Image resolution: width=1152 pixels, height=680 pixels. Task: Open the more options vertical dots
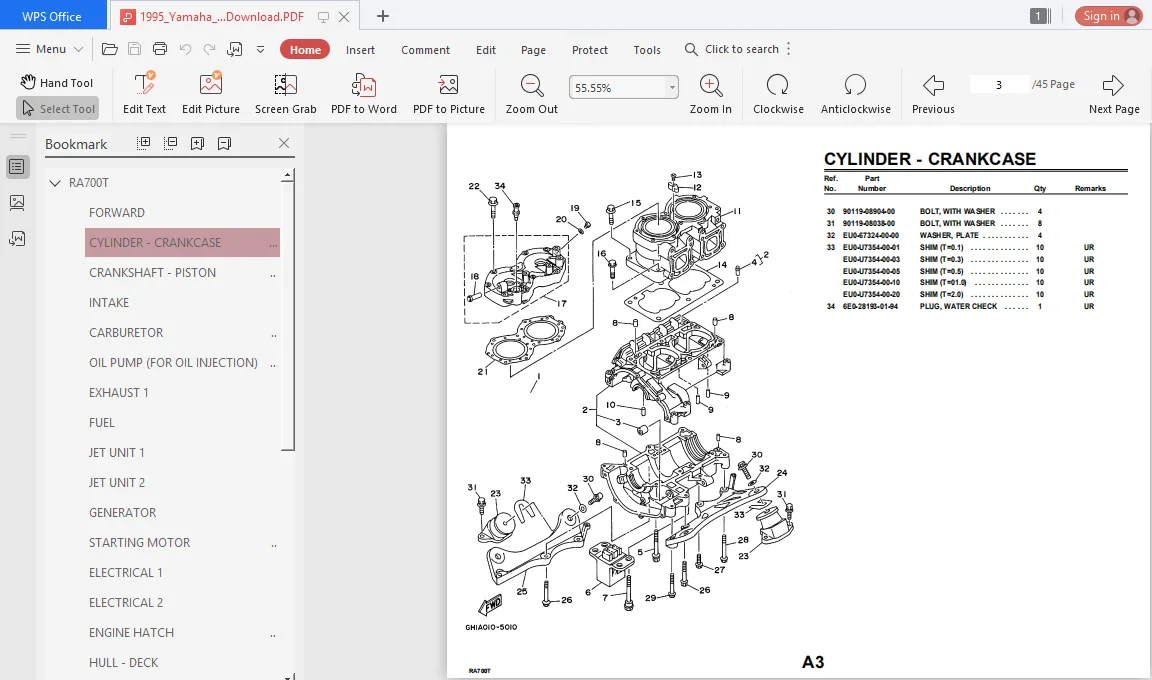tap(788, 49)
